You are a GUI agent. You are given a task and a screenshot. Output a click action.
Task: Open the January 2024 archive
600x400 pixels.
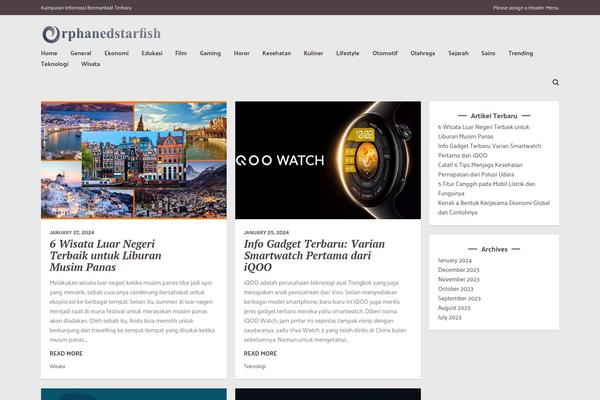click(455, 260)
